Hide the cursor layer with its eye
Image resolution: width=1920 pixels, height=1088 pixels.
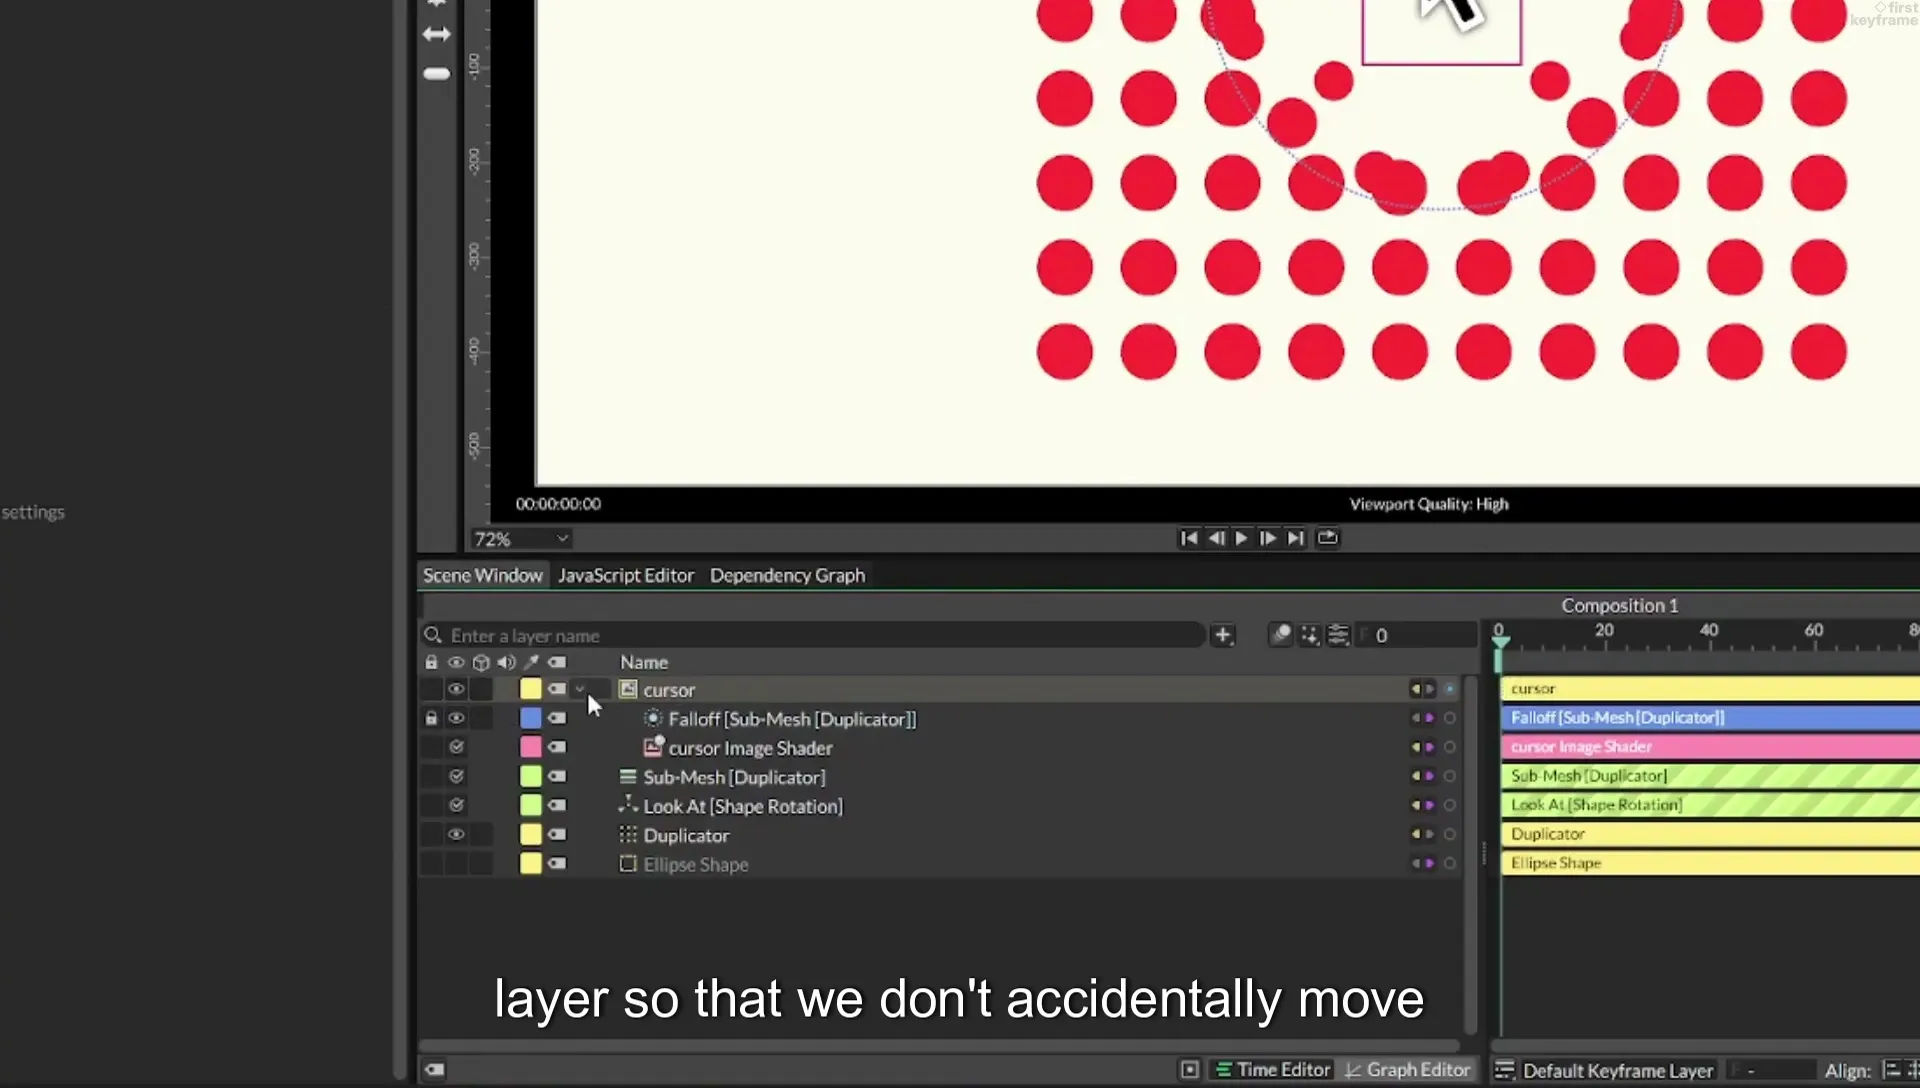[x=456, y=690]
